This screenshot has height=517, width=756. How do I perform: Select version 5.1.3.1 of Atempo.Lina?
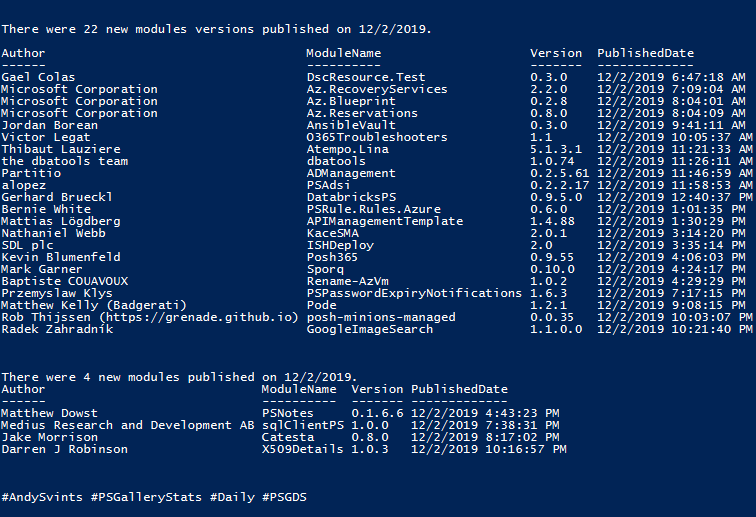tap(556, 149)
